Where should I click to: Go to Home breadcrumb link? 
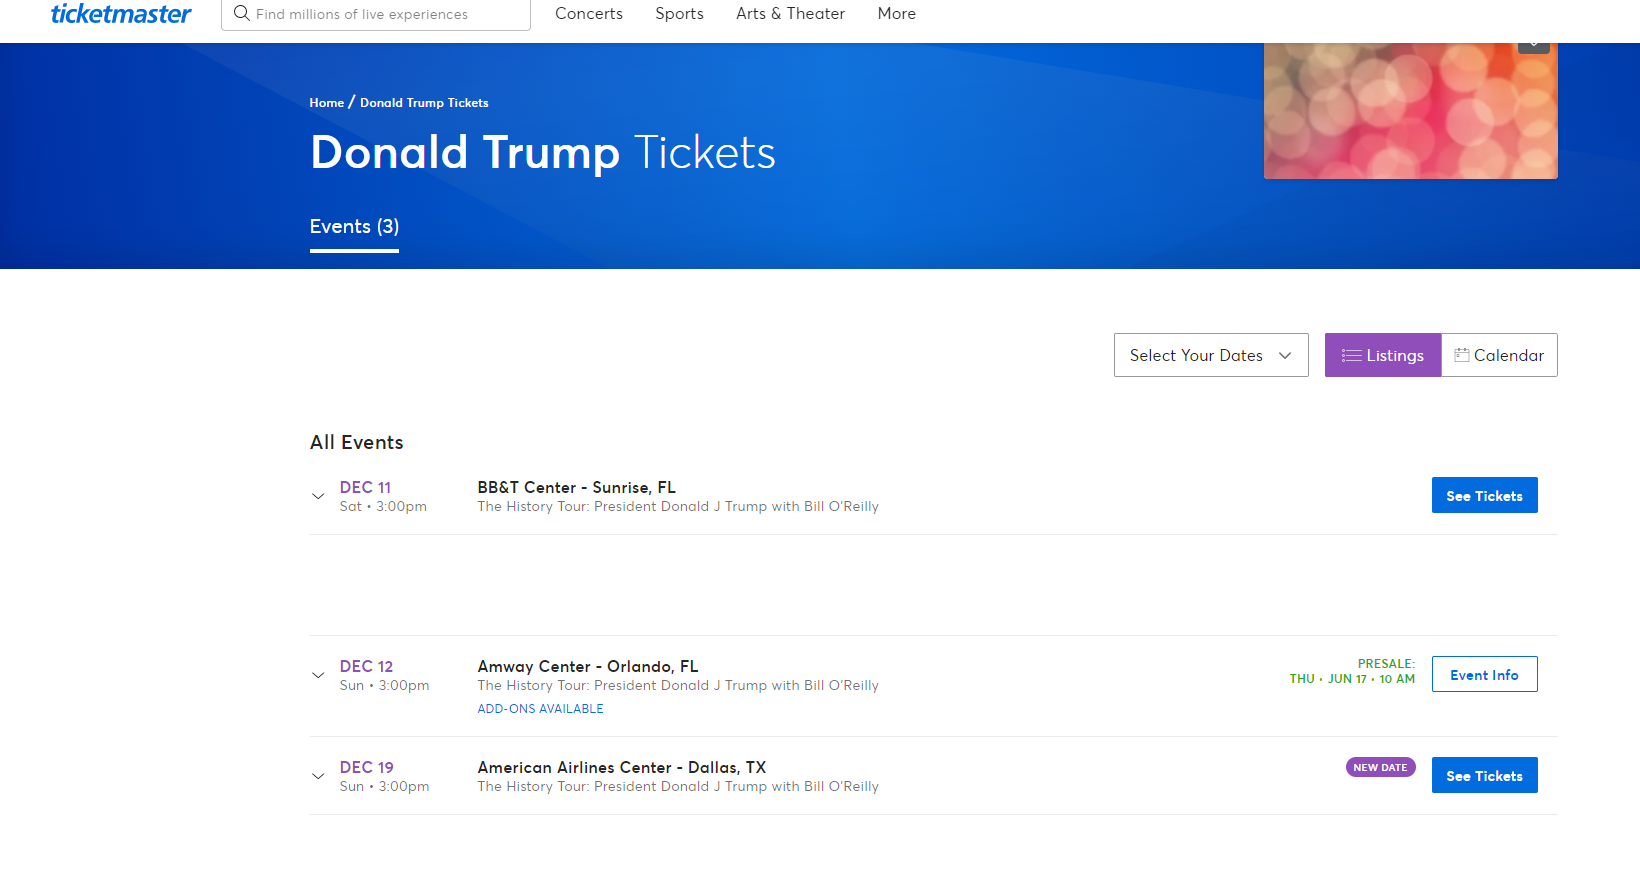326,103
